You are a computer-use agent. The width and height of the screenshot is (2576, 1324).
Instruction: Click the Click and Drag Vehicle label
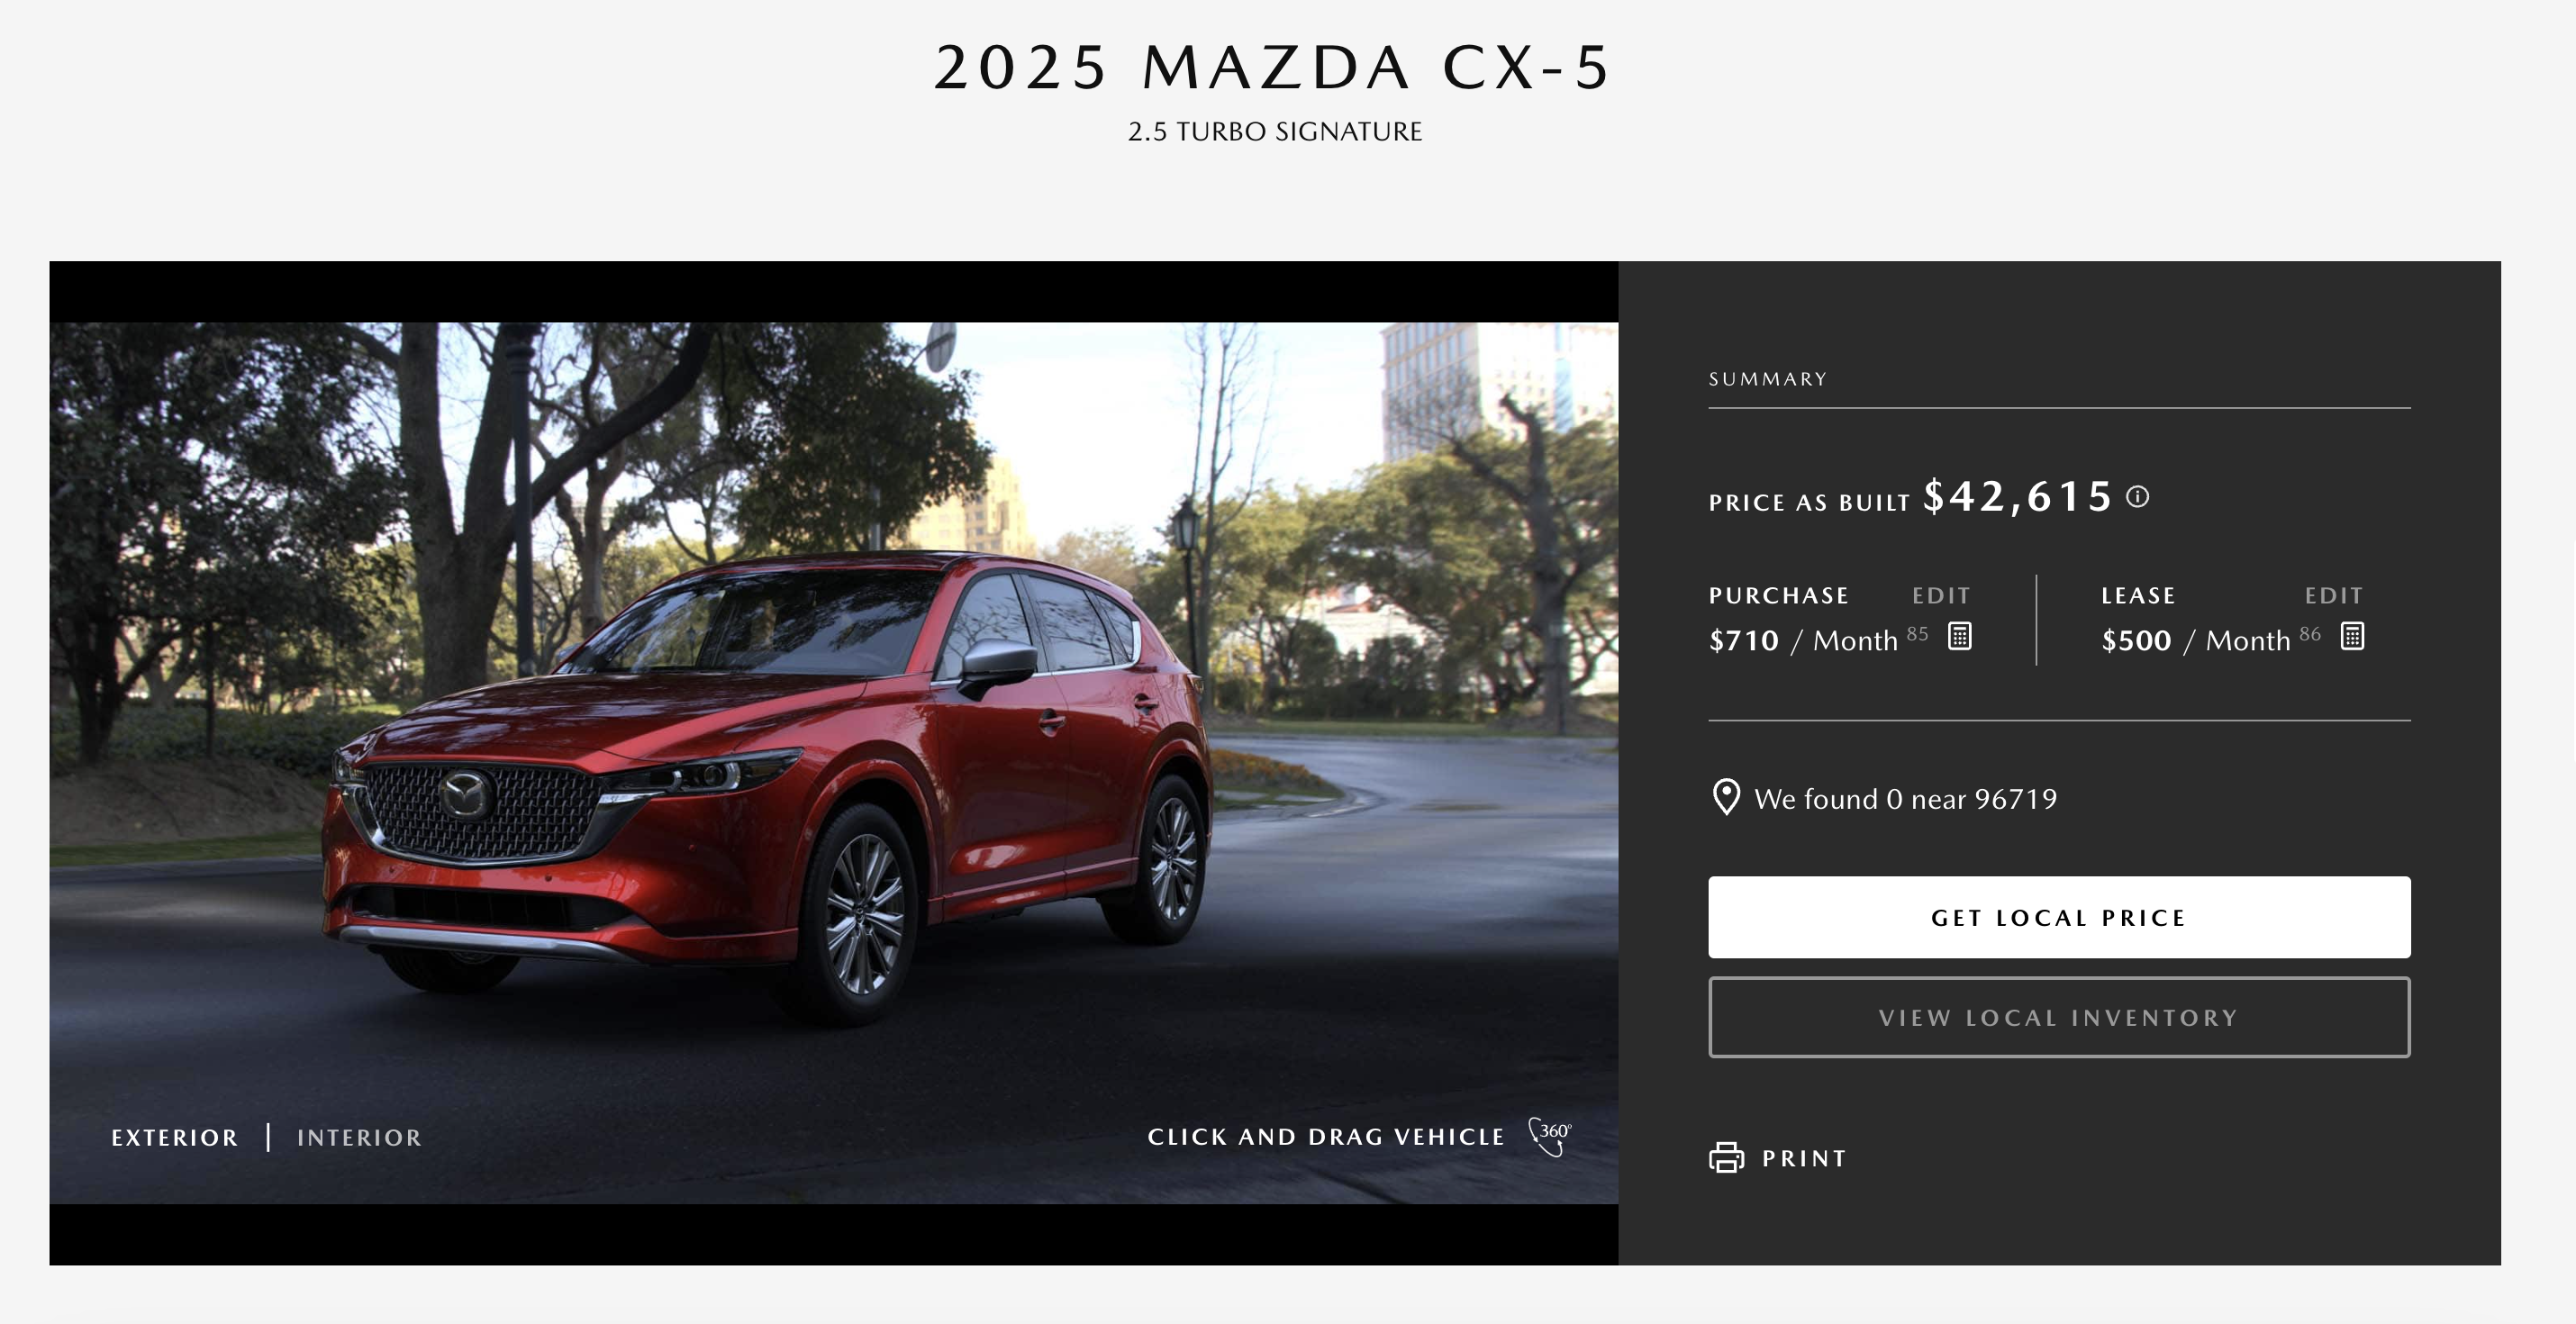pyautogui.click(x=1326, y=1137)
